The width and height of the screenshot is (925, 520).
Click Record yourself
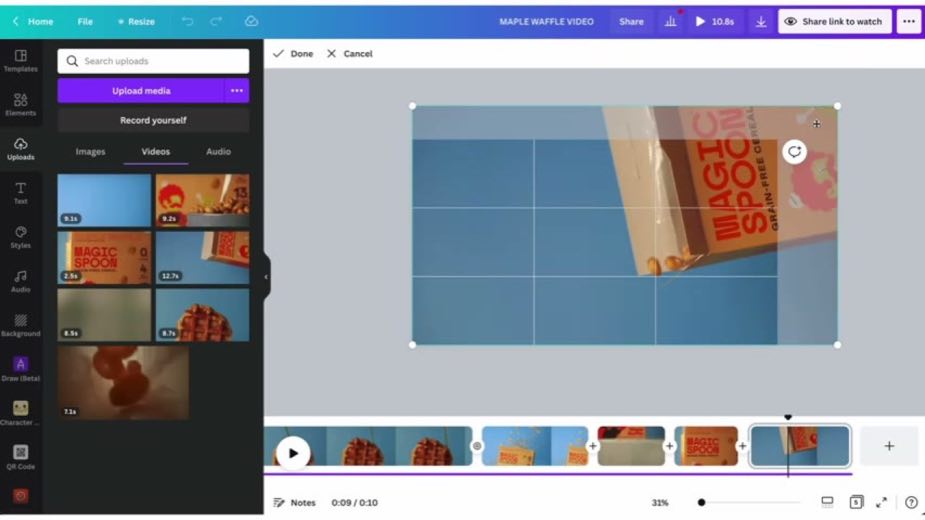click(153, 120)
